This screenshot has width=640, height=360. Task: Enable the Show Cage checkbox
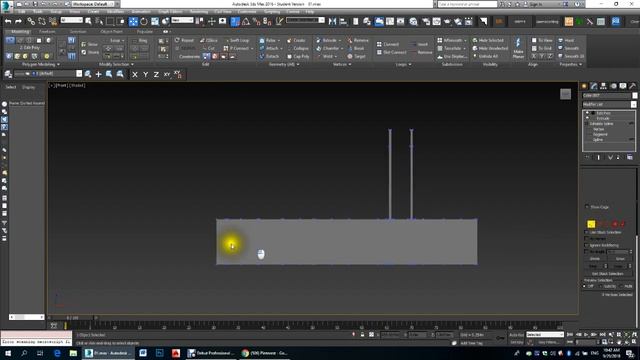[587, 207]
